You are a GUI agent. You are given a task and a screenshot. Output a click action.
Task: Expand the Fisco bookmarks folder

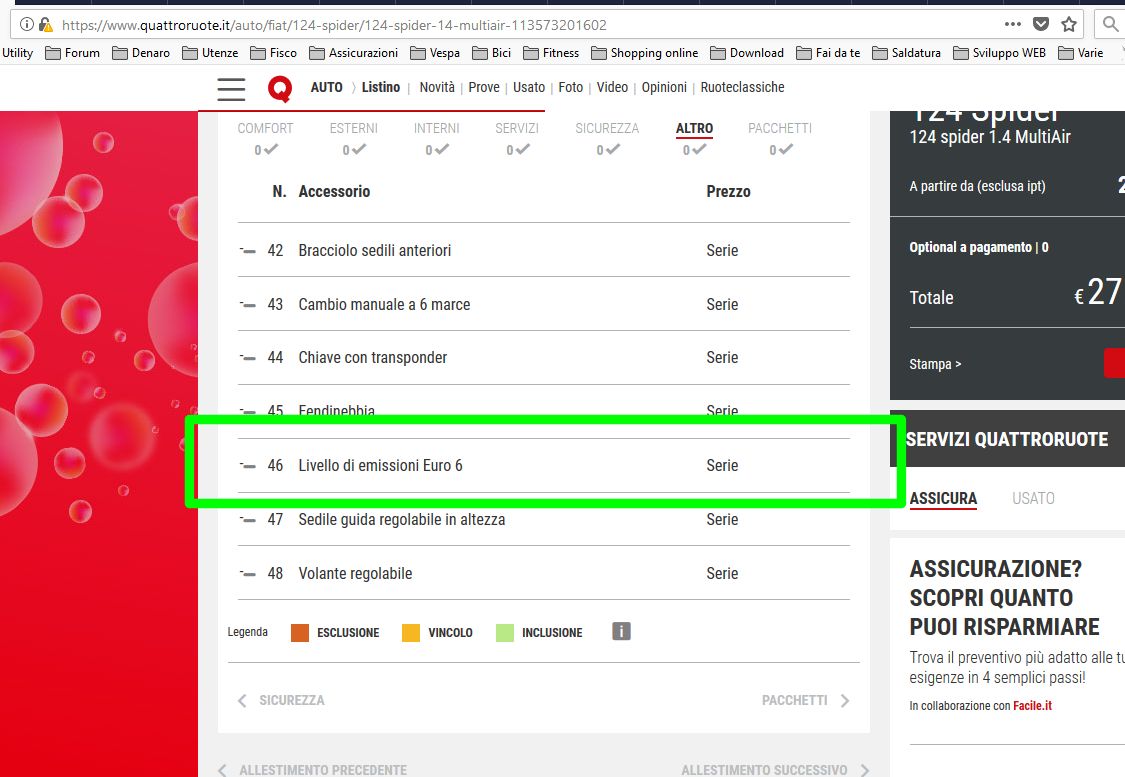(273, 52)
